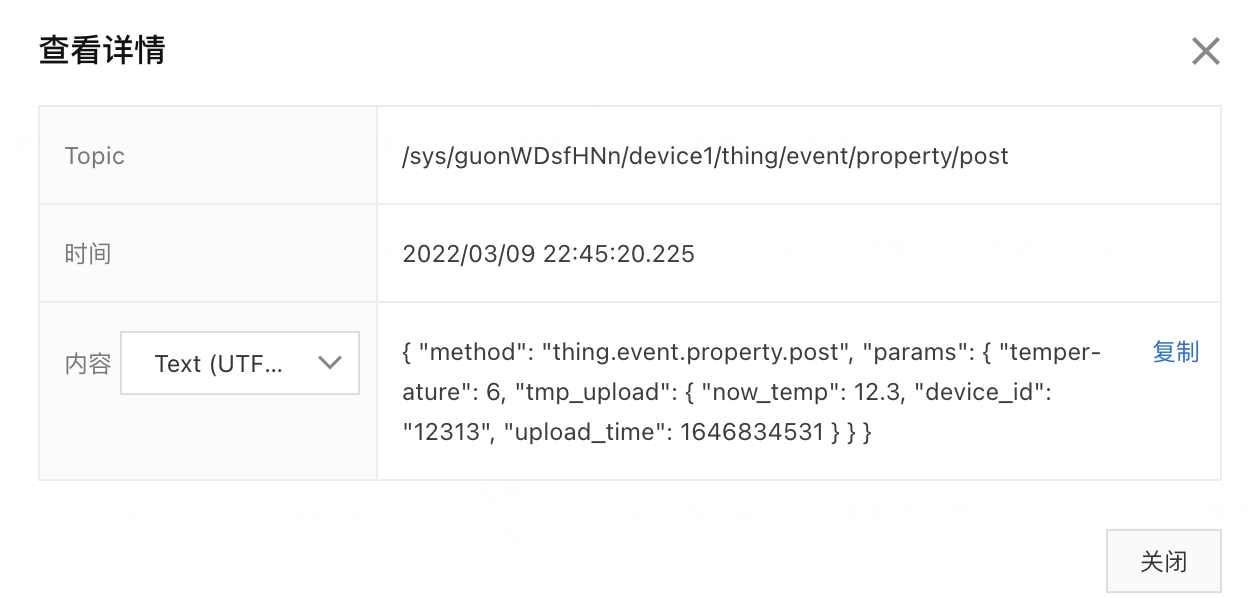Screen dimensions: 1252x598
Task: Click the Topic row label
Action: click(95, 156)
